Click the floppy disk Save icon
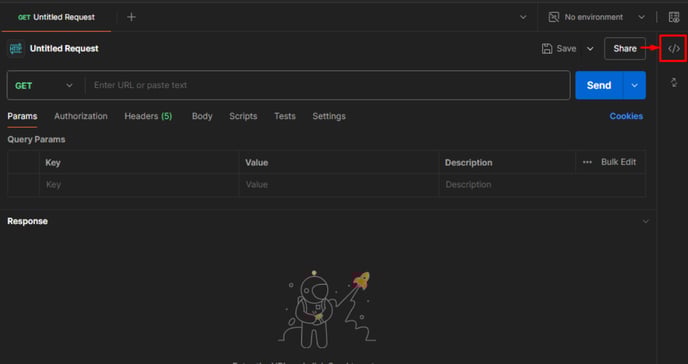 click(x=547, y=48)
